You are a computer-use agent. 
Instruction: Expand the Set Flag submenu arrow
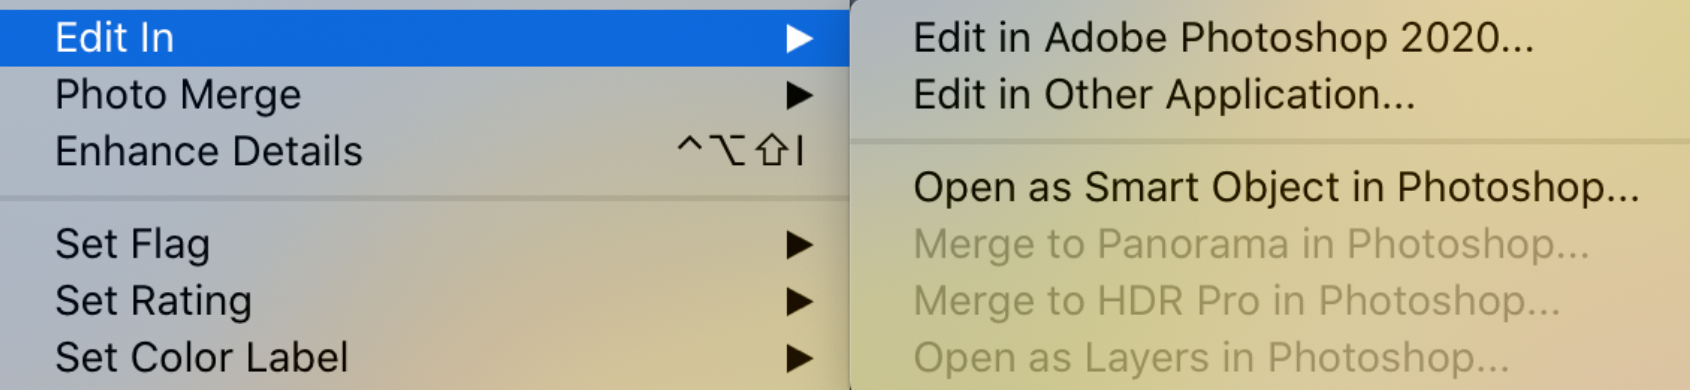[x=799, y=244]
